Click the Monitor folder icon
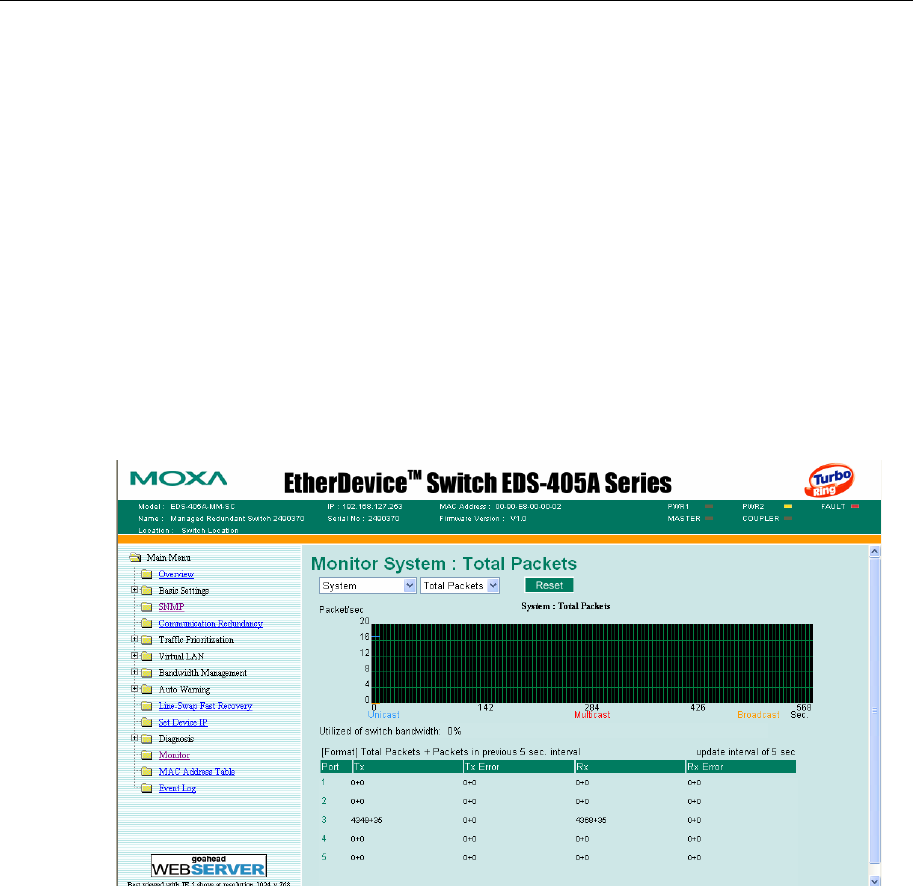913x886 pixels. (x=147, y=756)
